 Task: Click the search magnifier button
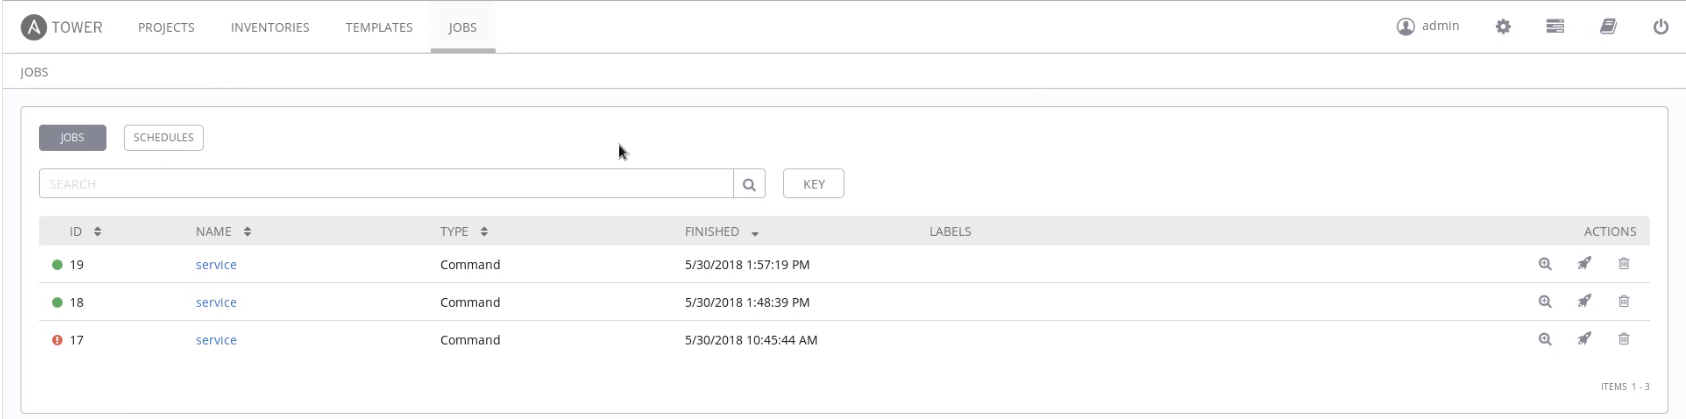(x=749, y=184)
